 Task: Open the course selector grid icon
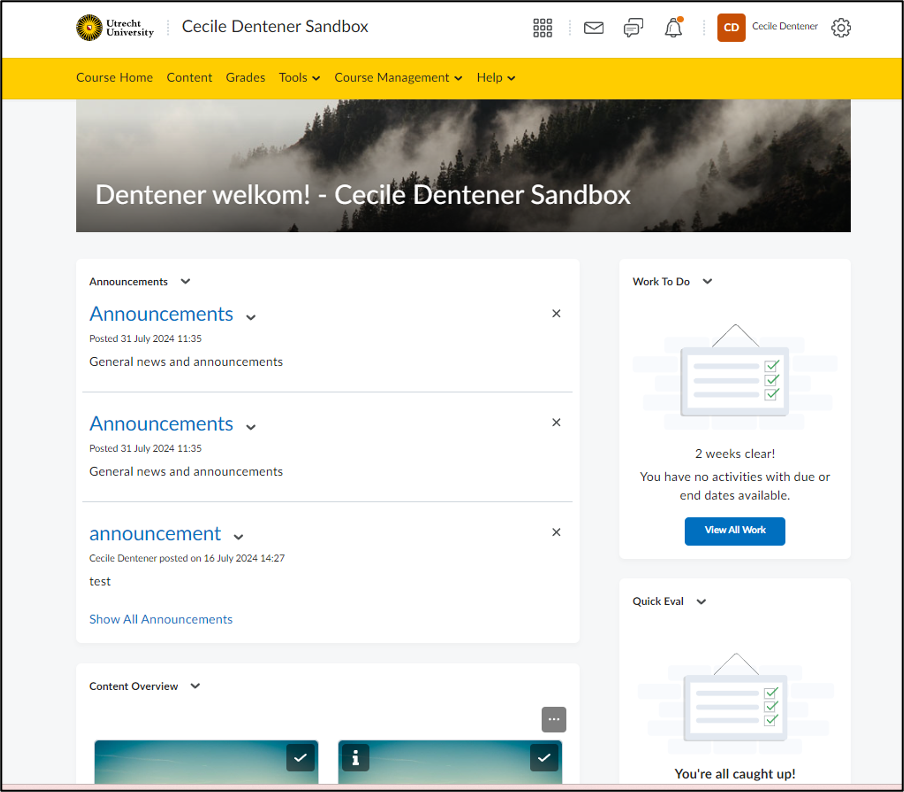pos(542,27)
